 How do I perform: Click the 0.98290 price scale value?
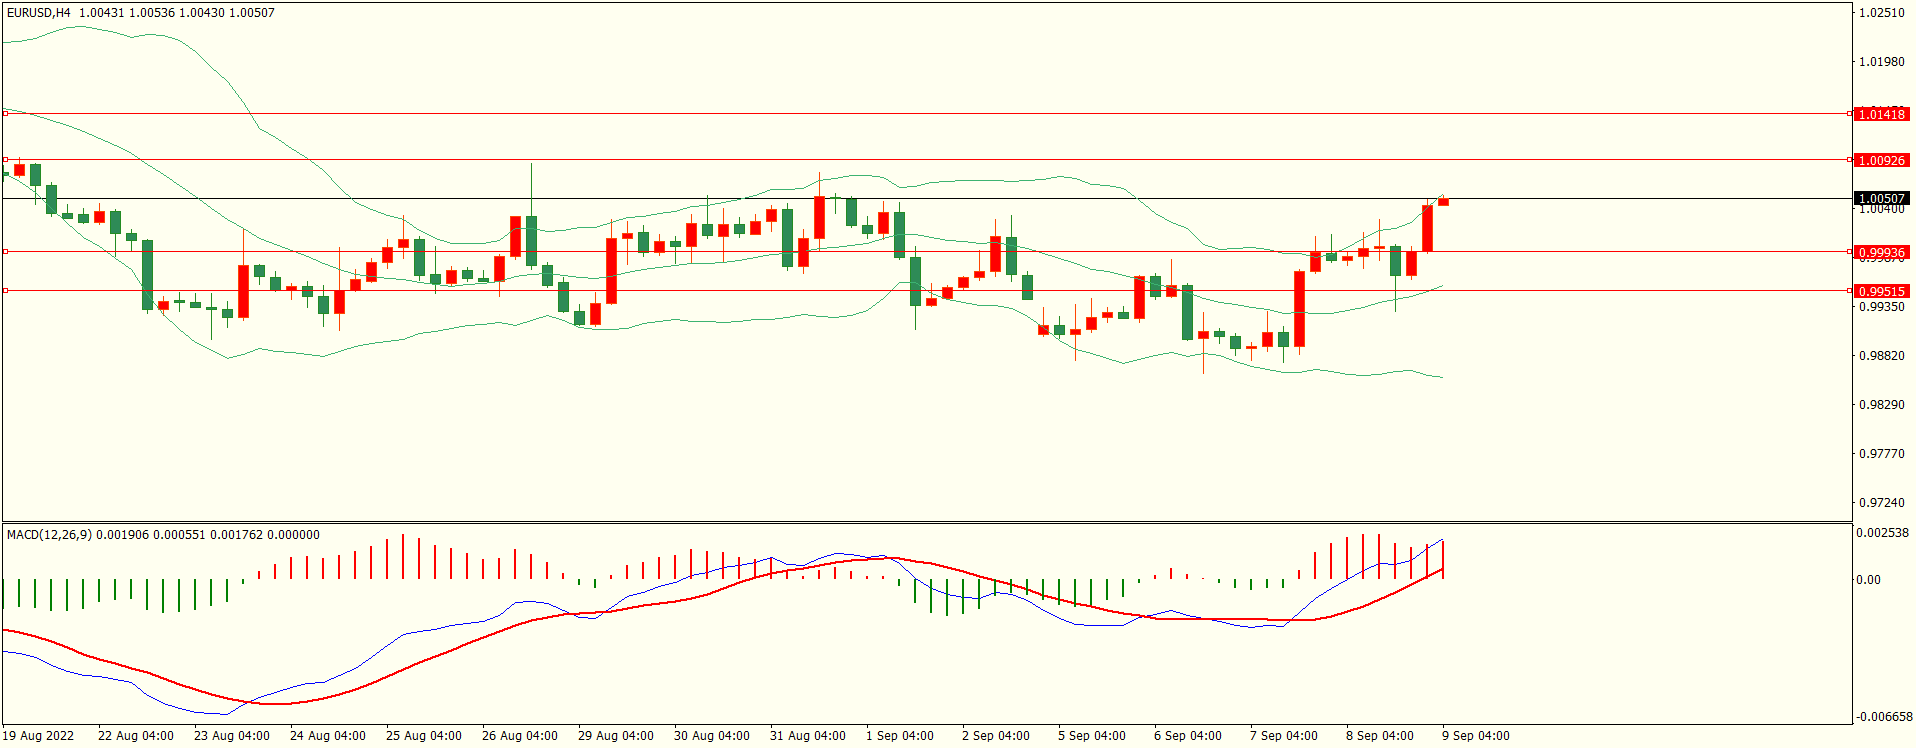[1881, 405]
